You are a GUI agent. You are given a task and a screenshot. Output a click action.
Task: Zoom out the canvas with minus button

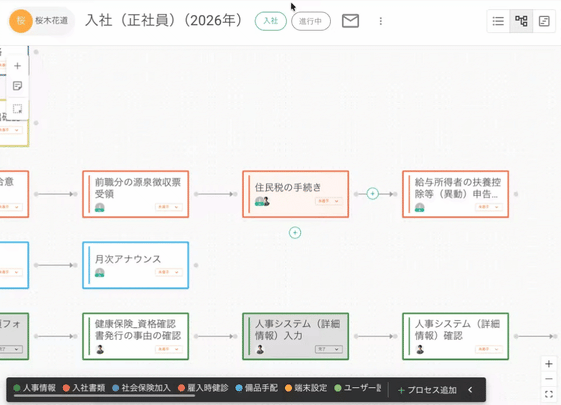coord(549,379)
